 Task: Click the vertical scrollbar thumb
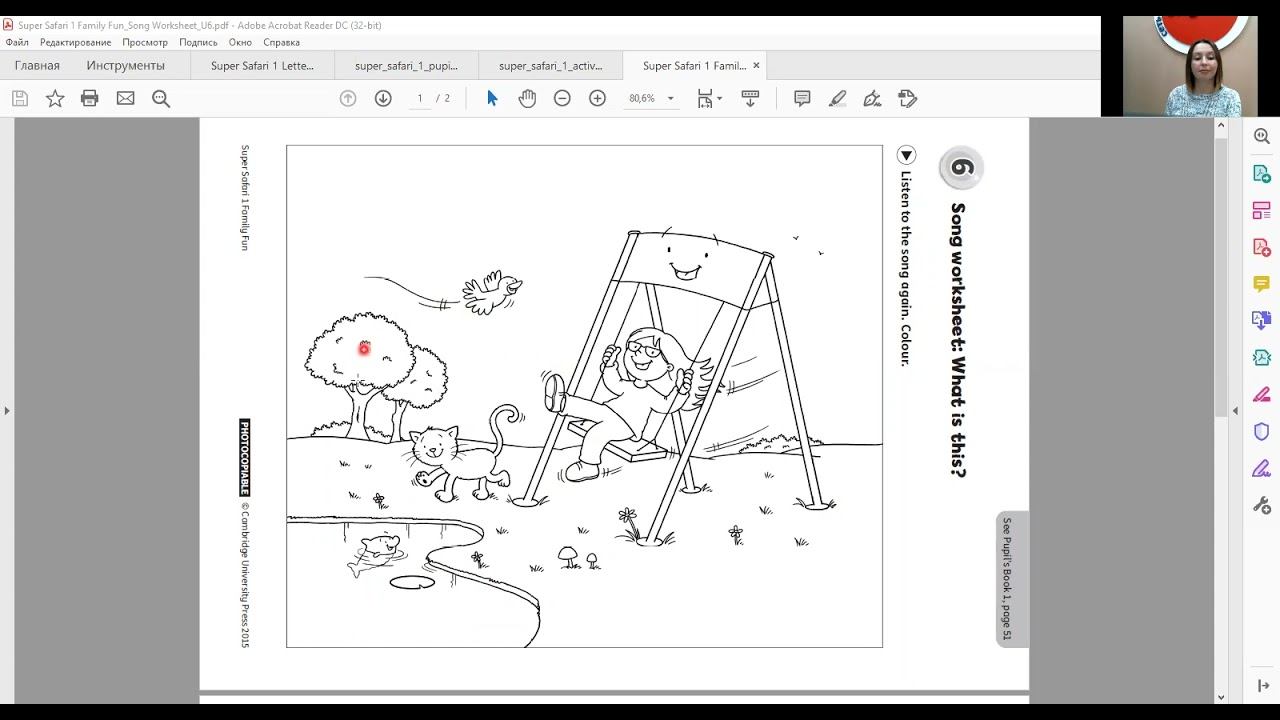click(x=1221, y=276)
